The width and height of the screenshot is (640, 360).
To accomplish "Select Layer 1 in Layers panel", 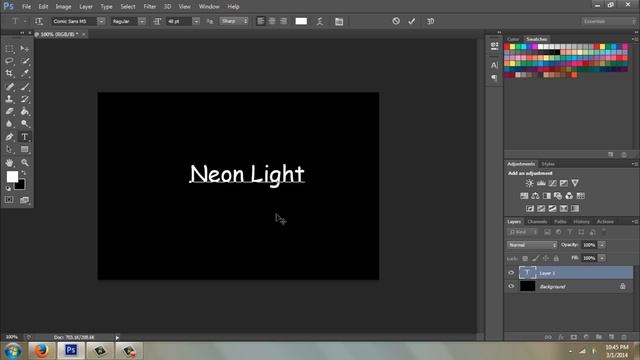I will 576,273.
